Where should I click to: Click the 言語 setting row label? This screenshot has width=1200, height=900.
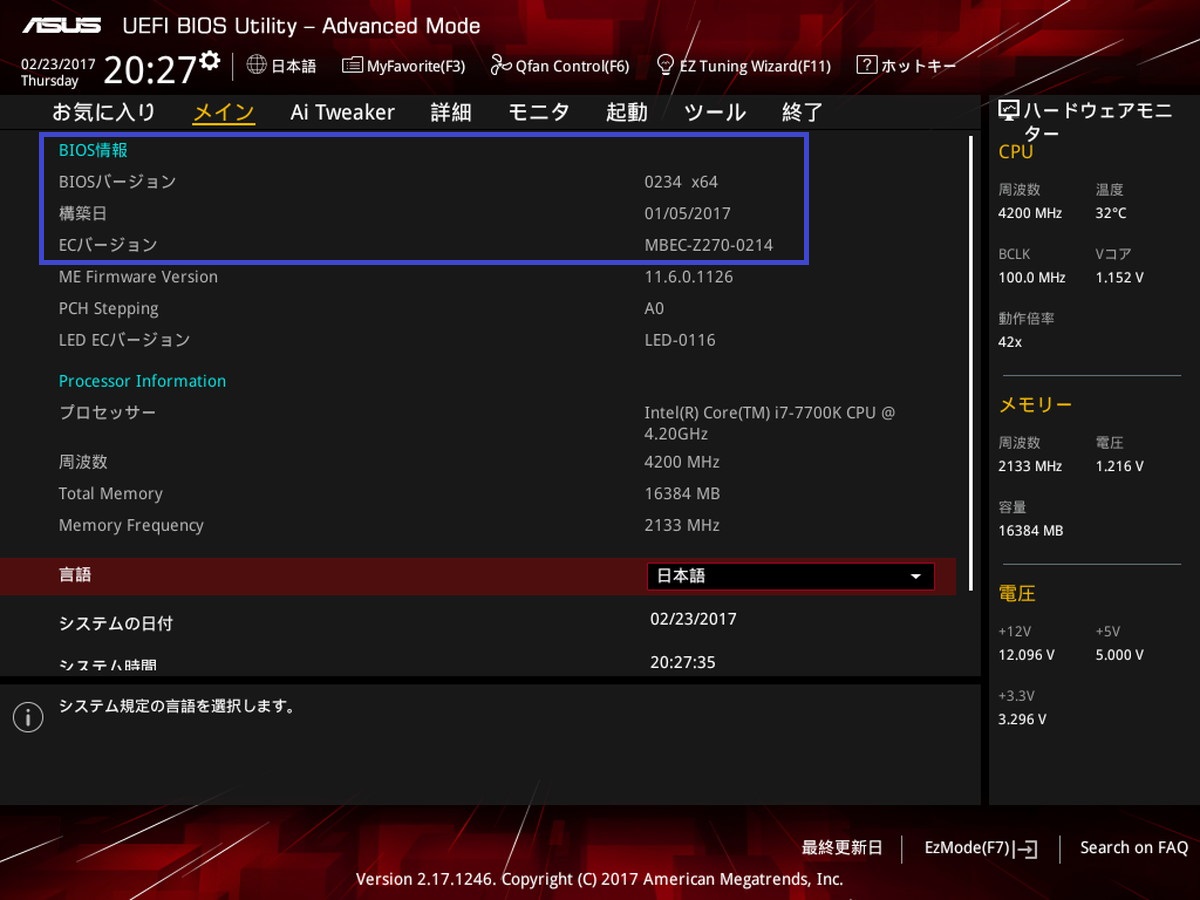(75, 575)
